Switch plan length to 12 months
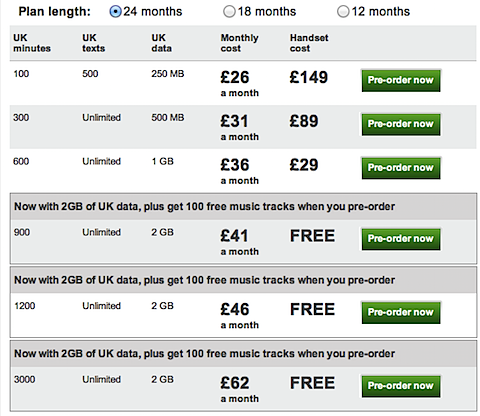 click(x=343, y=12)
